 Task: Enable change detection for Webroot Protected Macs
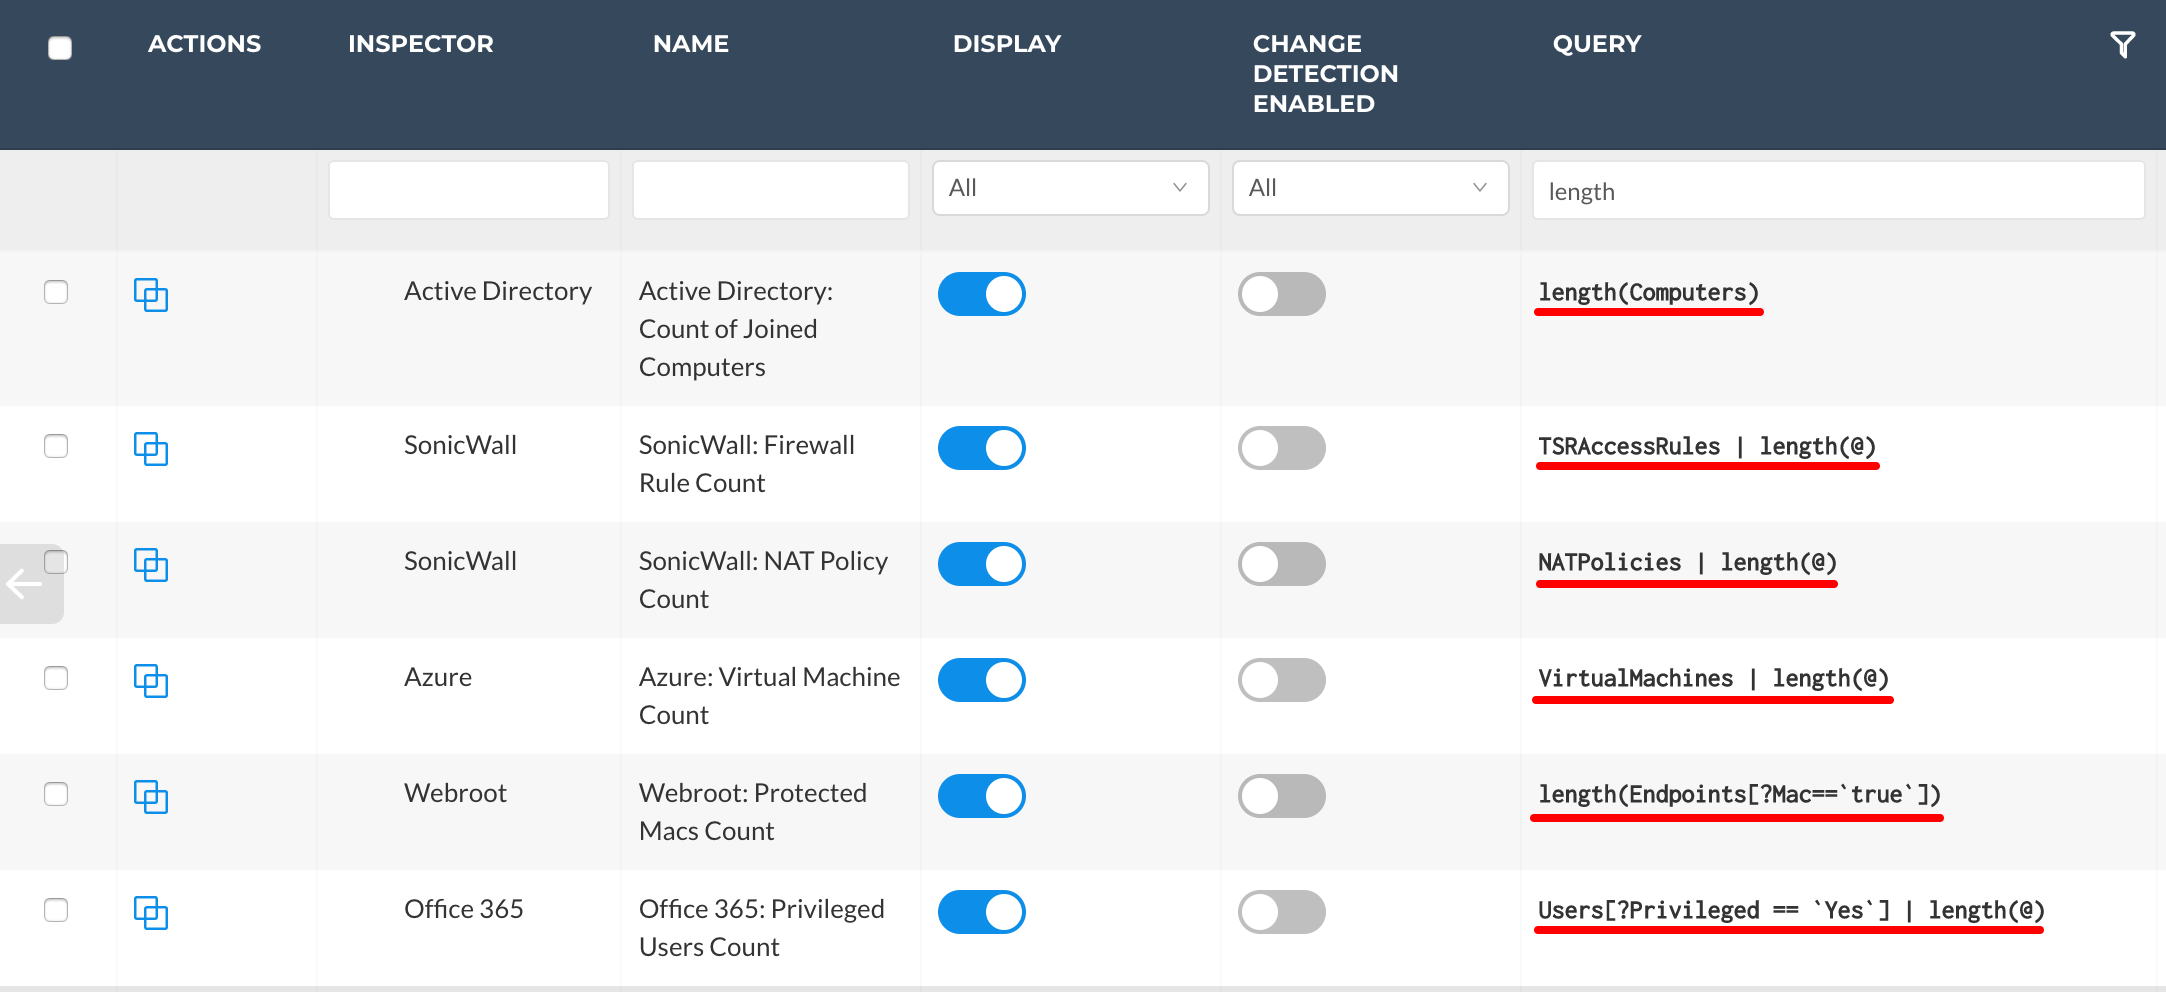tap(1282, 796)
